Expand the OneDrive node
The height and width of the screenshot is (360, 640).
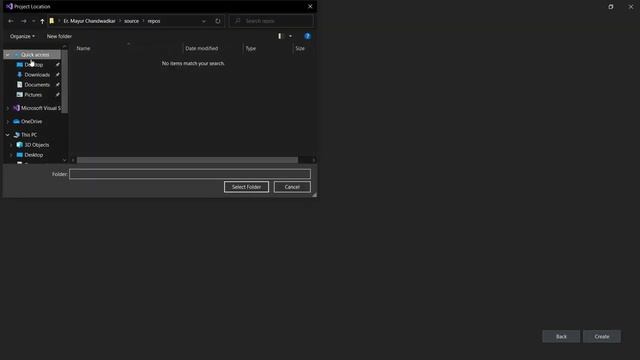tap(8, 122)
